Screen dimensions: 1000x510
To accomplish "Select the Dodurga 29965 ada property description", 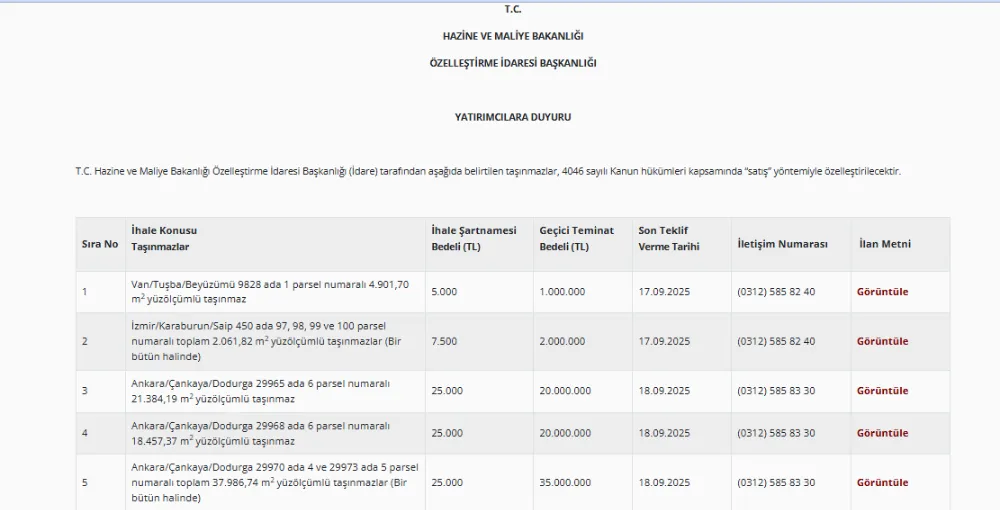I will pyautogui.click(x=261, y=391).
